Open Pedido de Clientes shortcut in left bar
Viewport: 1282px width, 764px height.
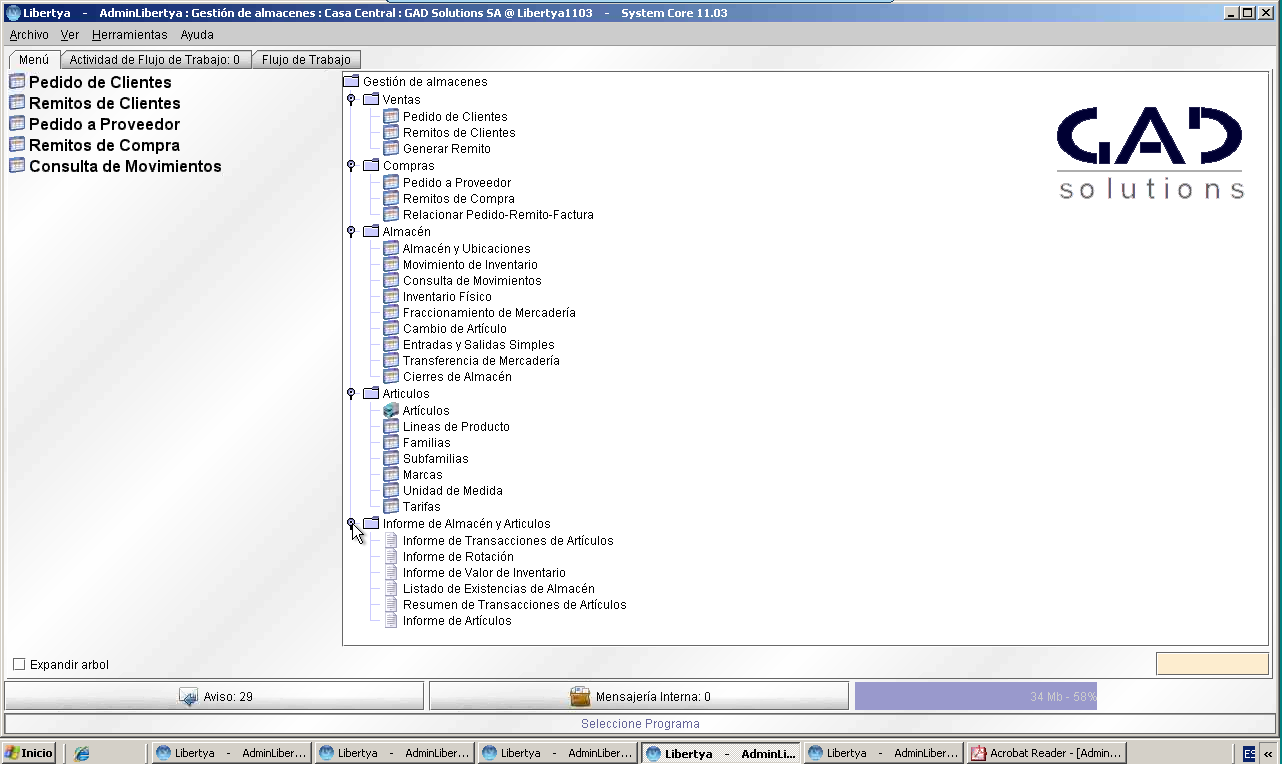100,83
